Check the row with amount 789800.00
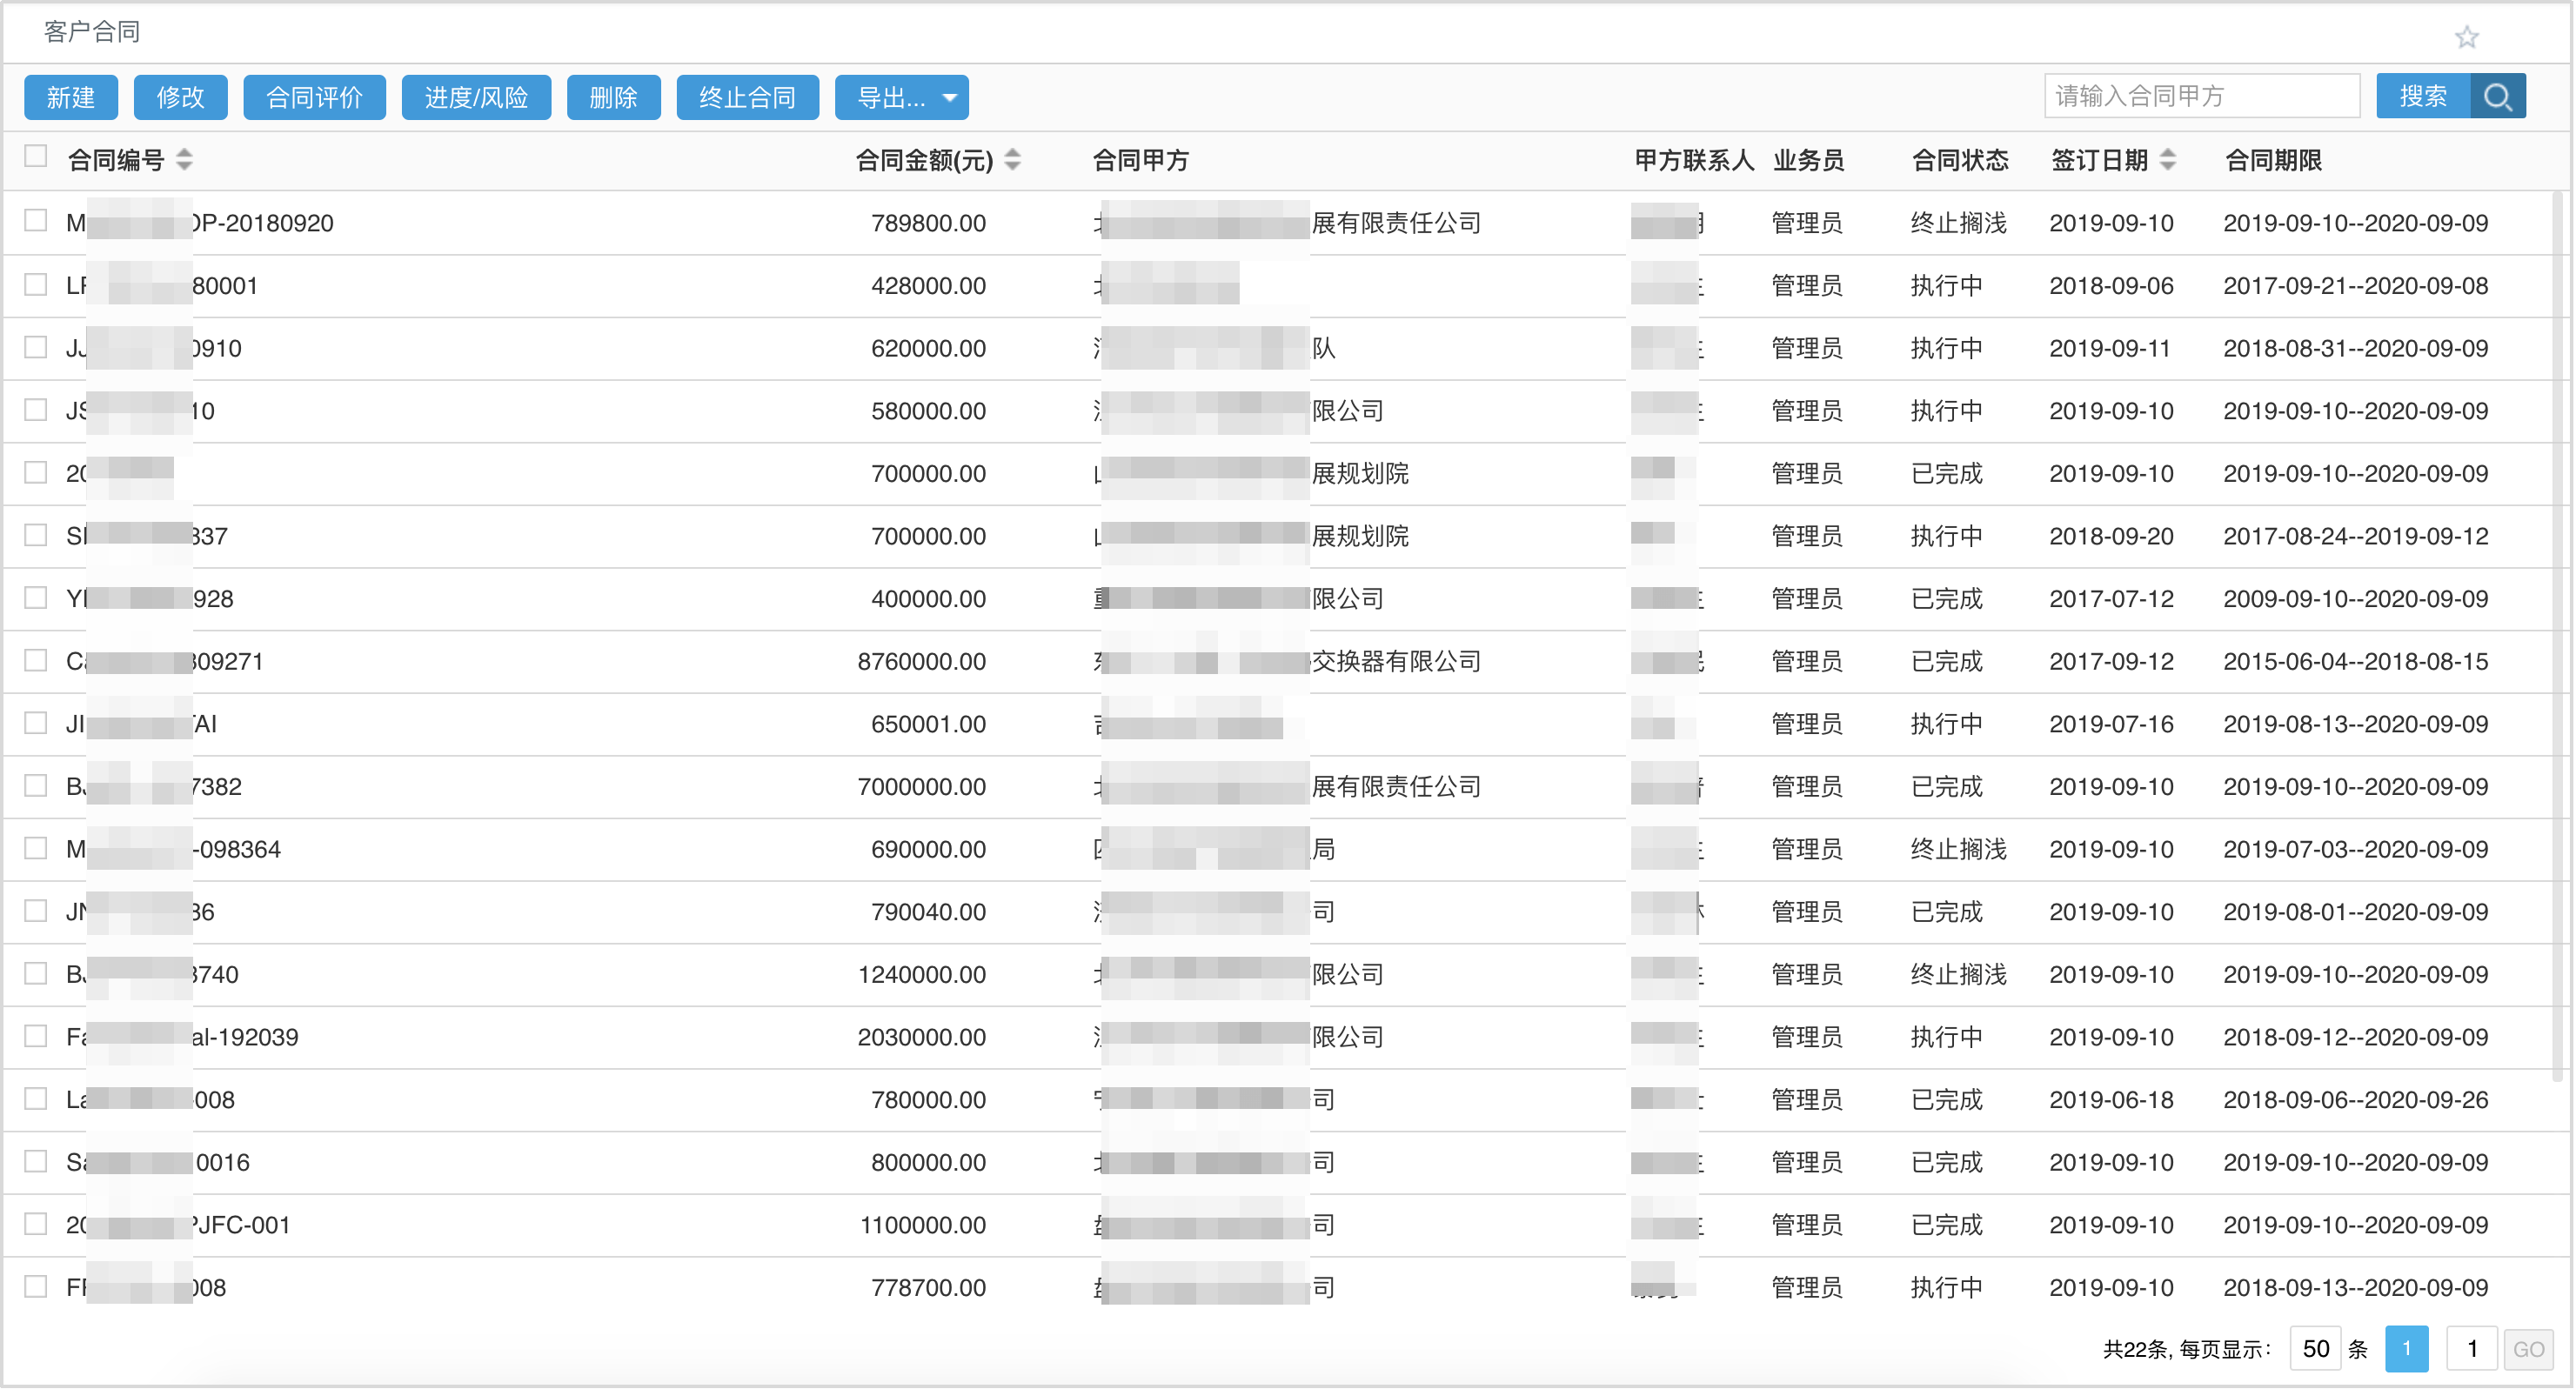The image size is (2576, 1389). click(36, 221)
